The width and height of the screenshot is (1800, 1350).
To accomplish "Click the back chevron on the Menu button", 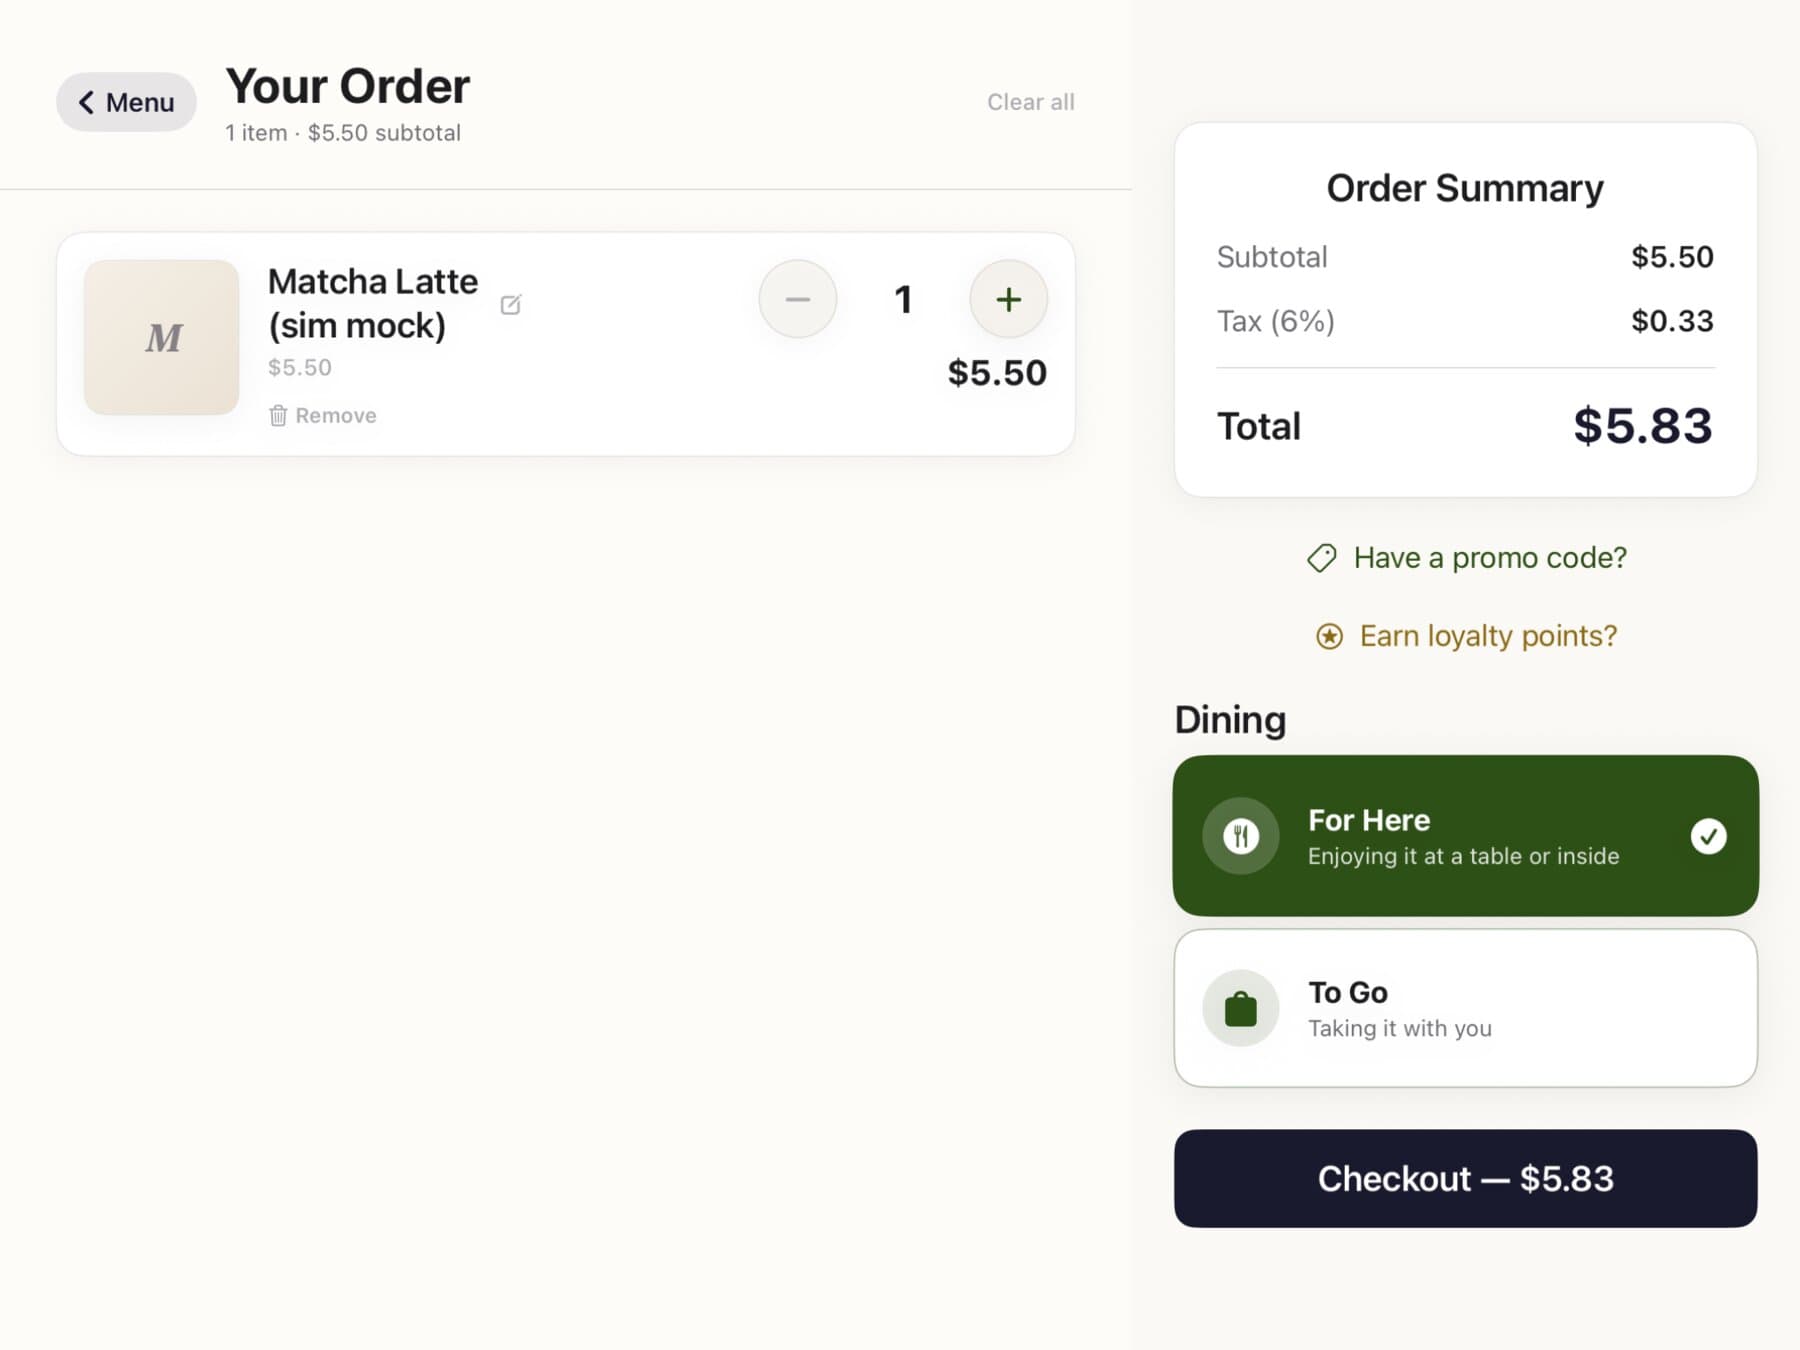I will tap(86, 102).
